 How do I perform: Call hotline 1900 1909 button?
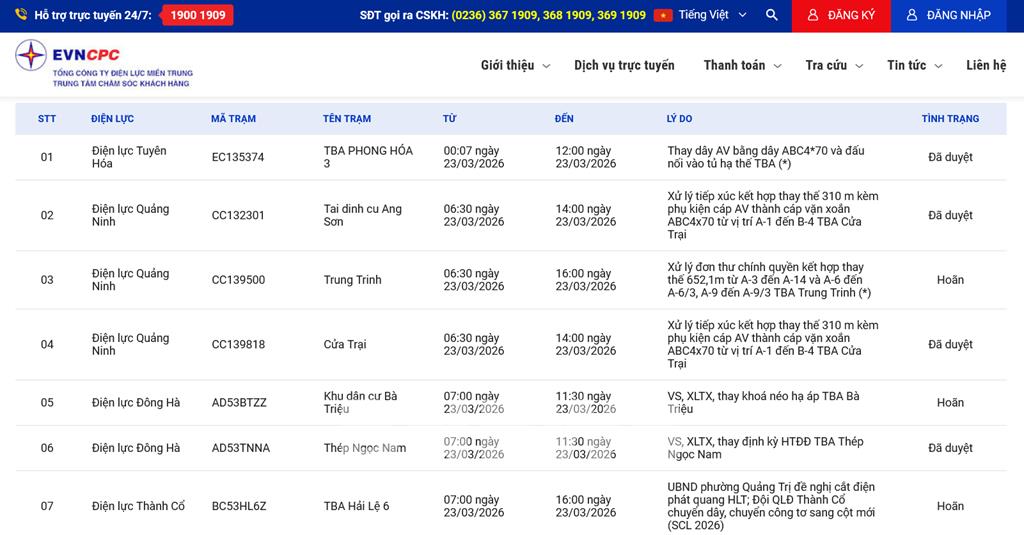[x=197, y=15]
